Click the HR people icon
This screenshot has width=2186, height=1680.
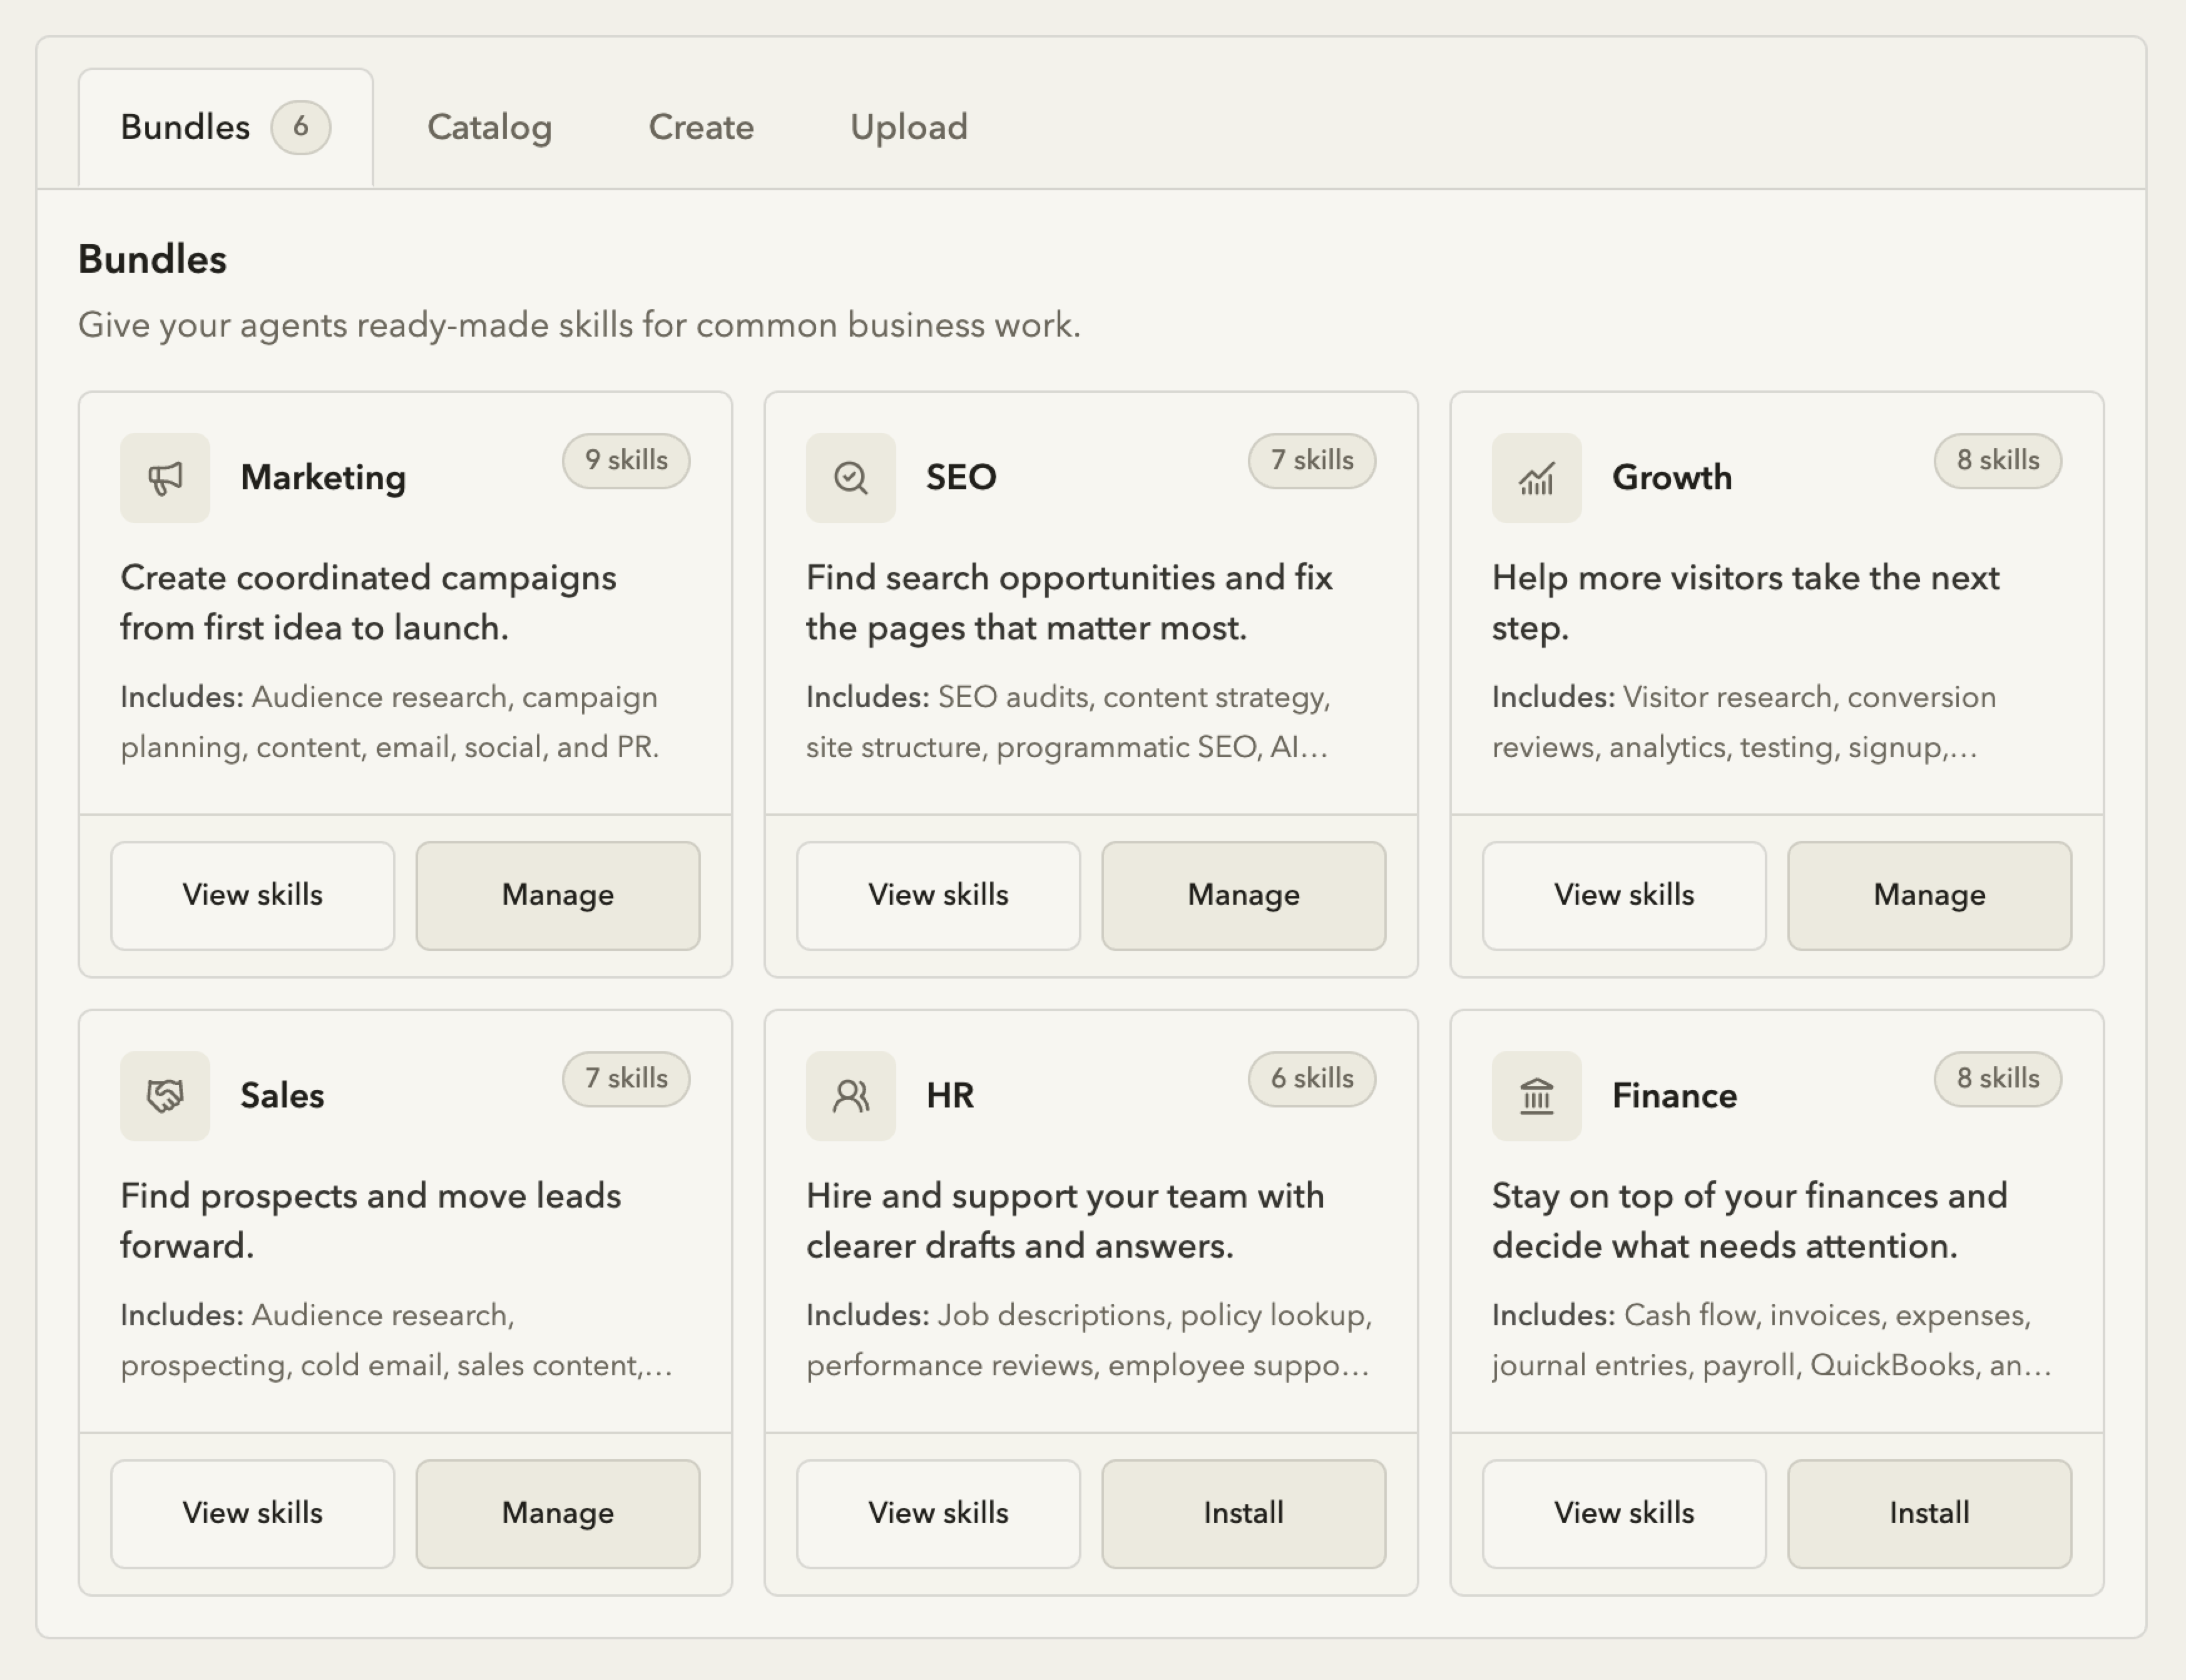point(851,1096)
